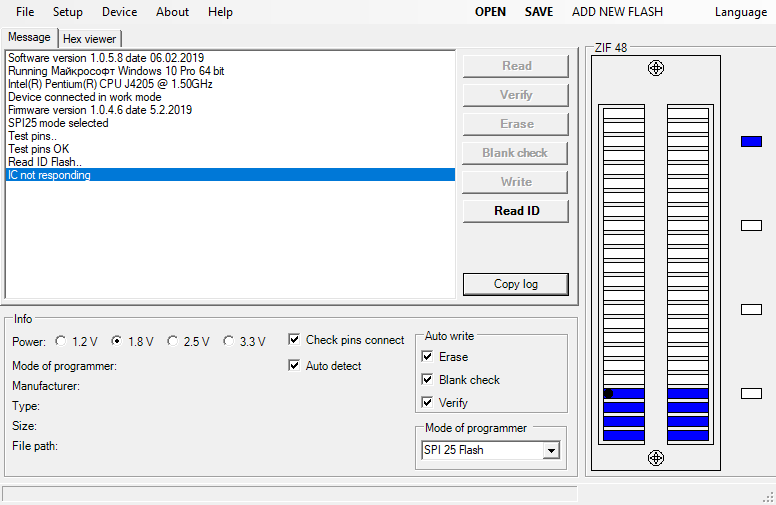The height and width of the screenshot is (505, 776).
Task: Click the blue indicator box beside ZIF socket
Action: (x=751, y=142)
